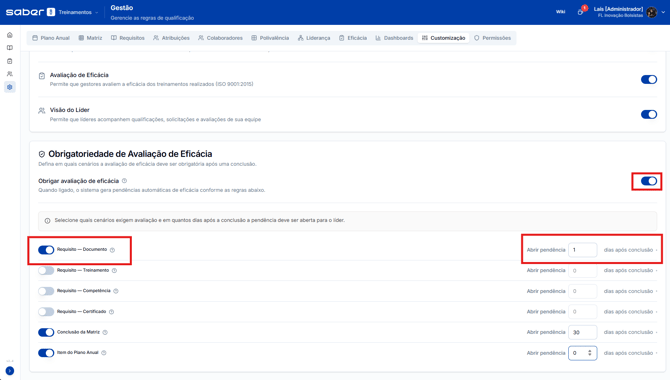Click the Saber logo
This screenshot has height=380, width=670.
[30, 12]
